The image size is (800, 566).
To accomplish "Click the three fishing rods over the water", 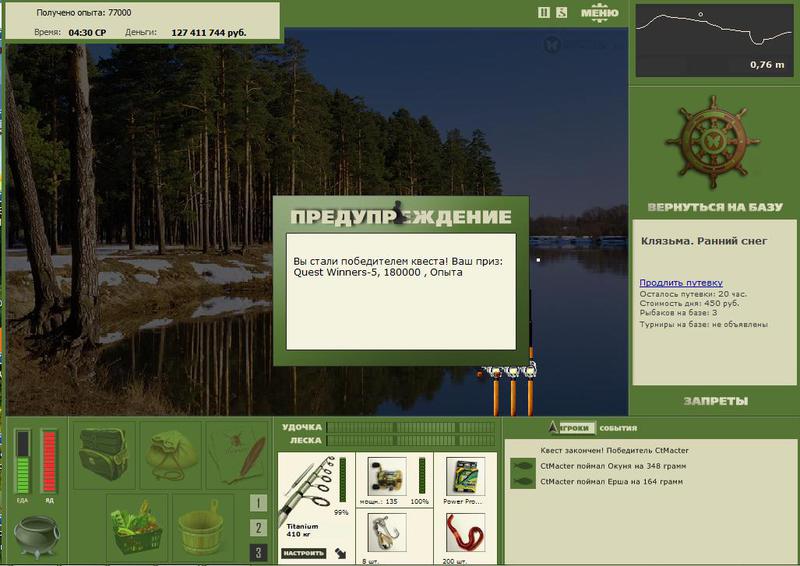I will tap(513, 388).
